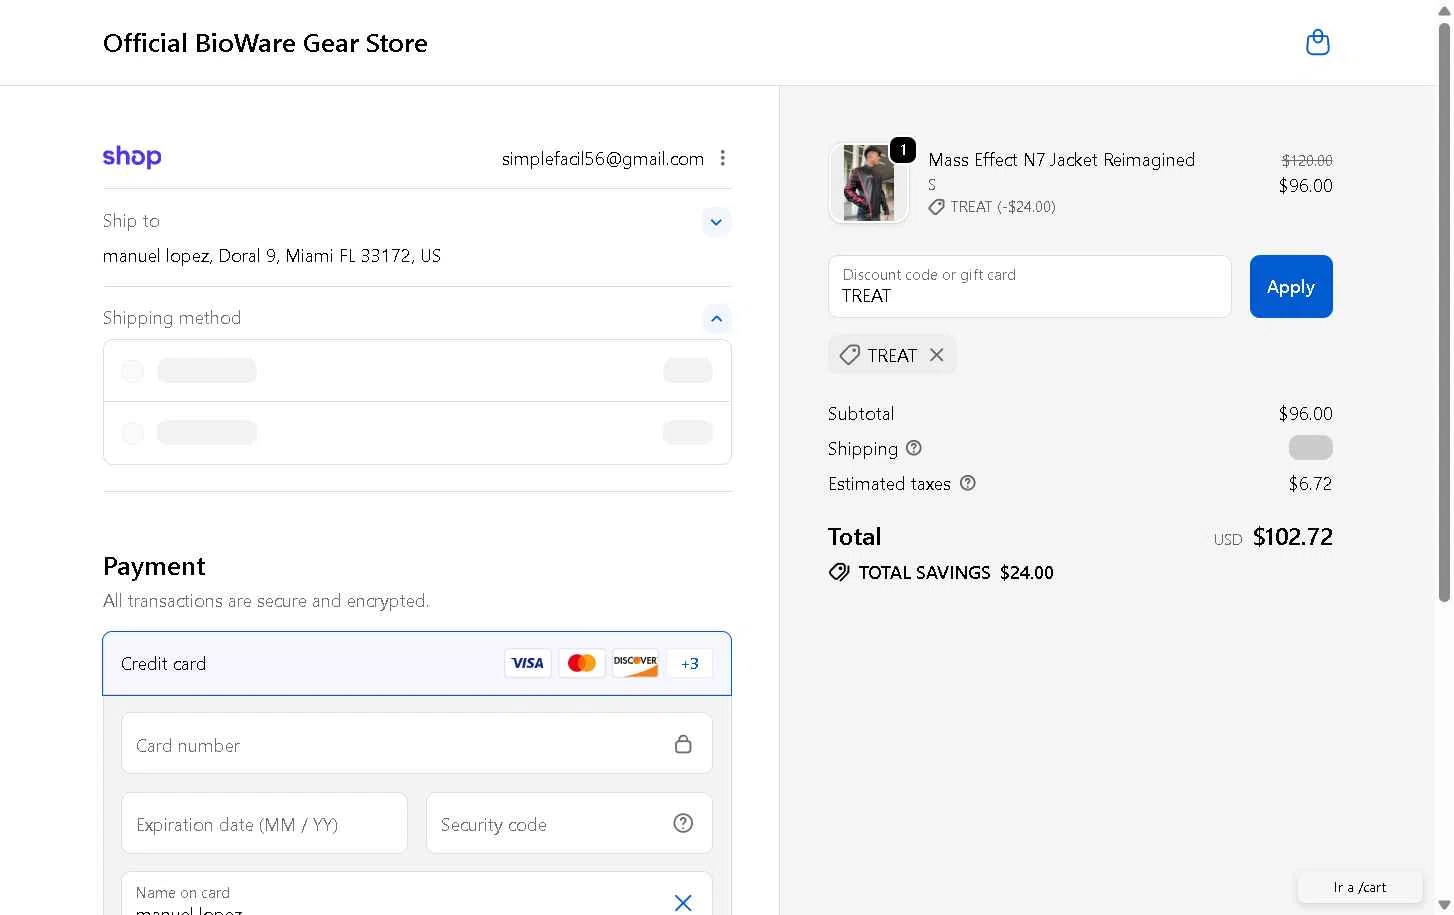Screen dimensions: 1454x915
Task: Click the page vertical scrollbar
Action: (1444, 310)
